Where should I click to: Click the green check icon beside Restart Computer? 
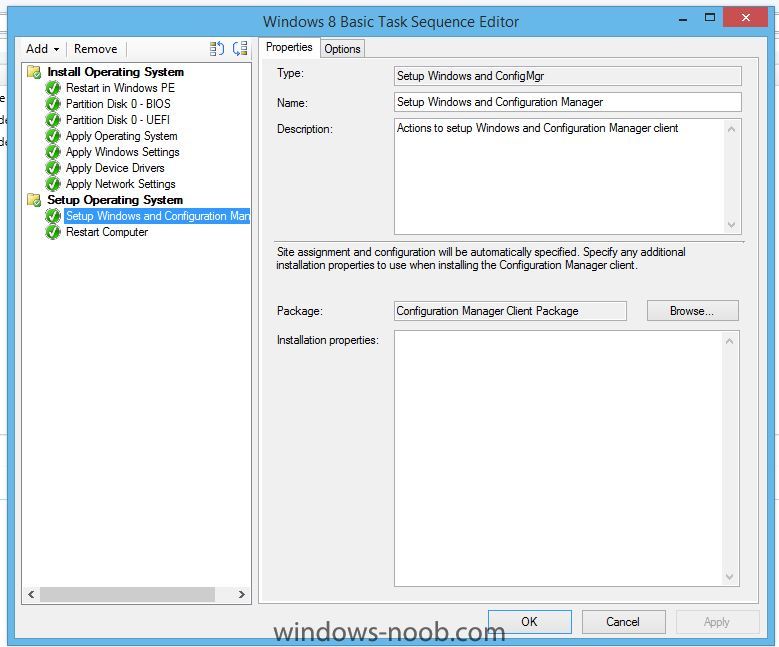tap(53, 232)
